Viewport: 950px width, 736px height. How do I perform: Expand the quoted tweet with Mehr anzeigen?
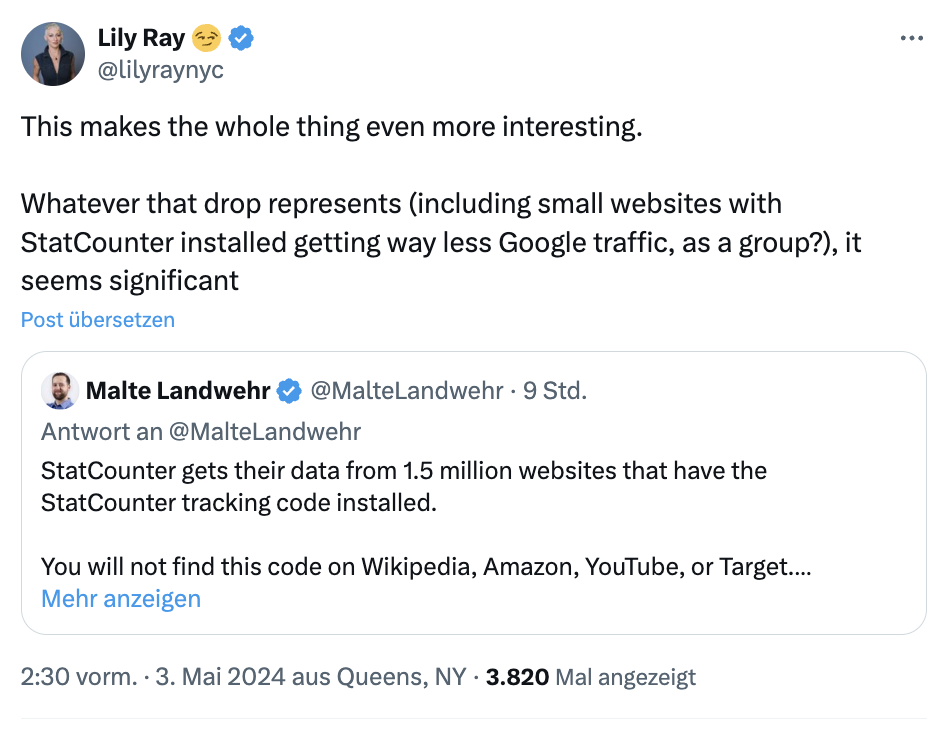121,598
